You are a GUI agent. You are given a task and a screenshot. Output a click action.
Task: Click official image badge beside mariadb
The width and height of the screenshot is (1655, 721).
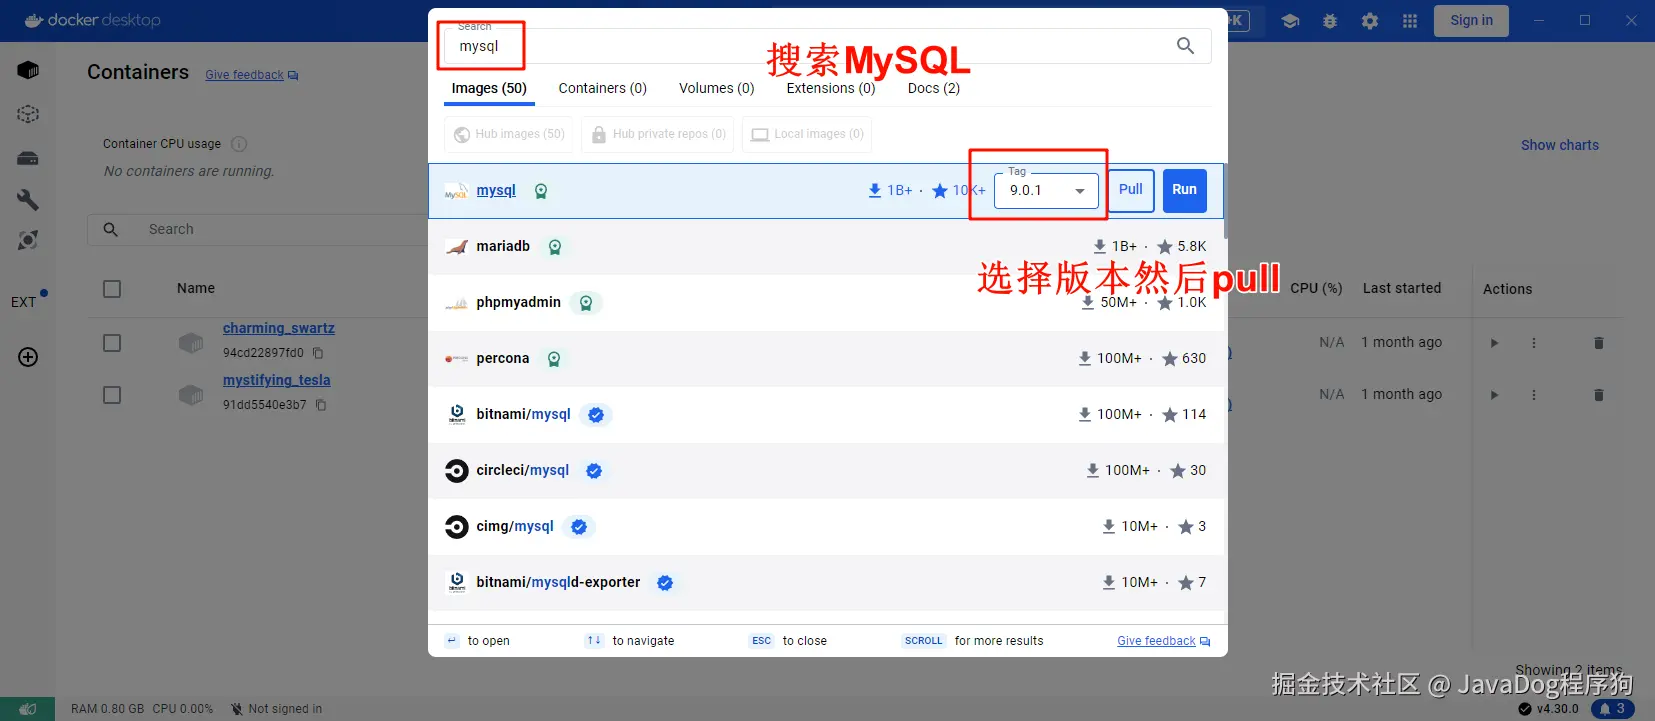(555, 247)
